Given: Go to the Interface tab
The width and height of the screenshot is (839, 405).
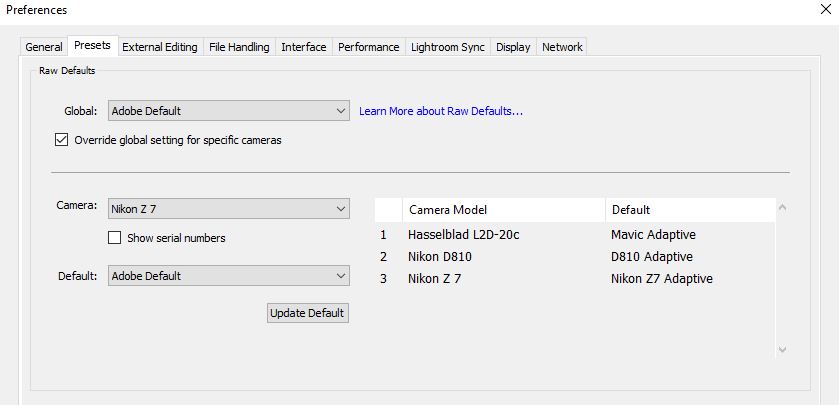Looking at the screenshot, I should point(304,47).
